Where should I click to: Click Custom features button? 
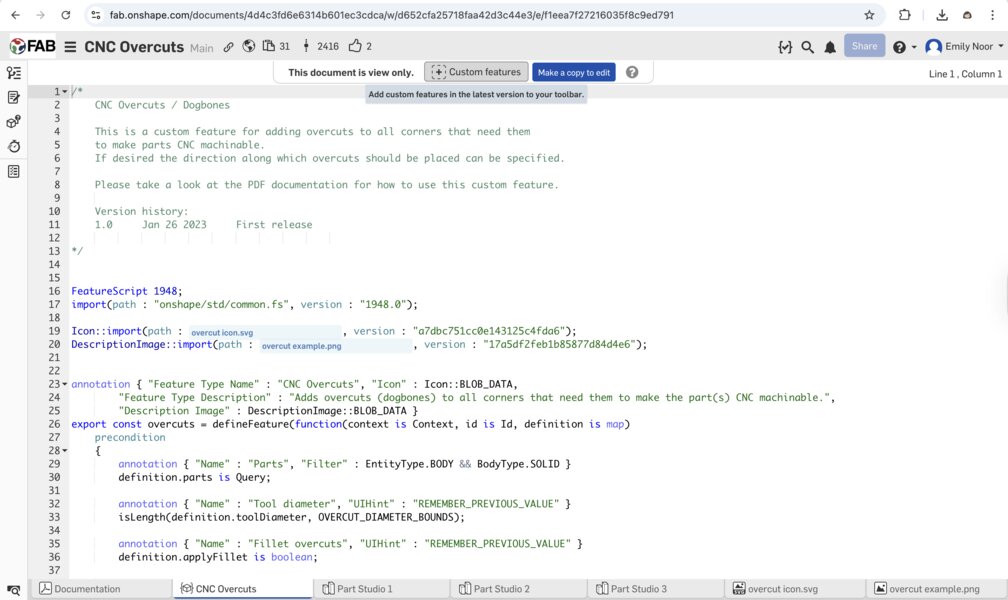pos(476,72)
